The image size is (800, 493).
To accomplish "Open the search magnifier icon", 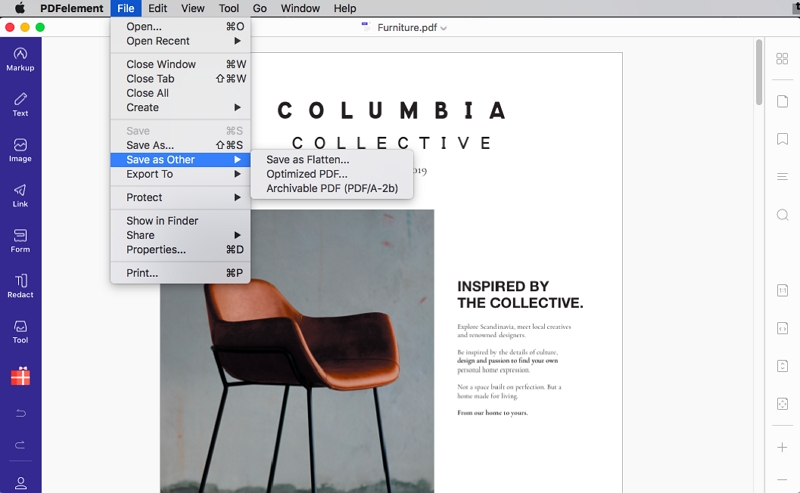I will point(782,215).
